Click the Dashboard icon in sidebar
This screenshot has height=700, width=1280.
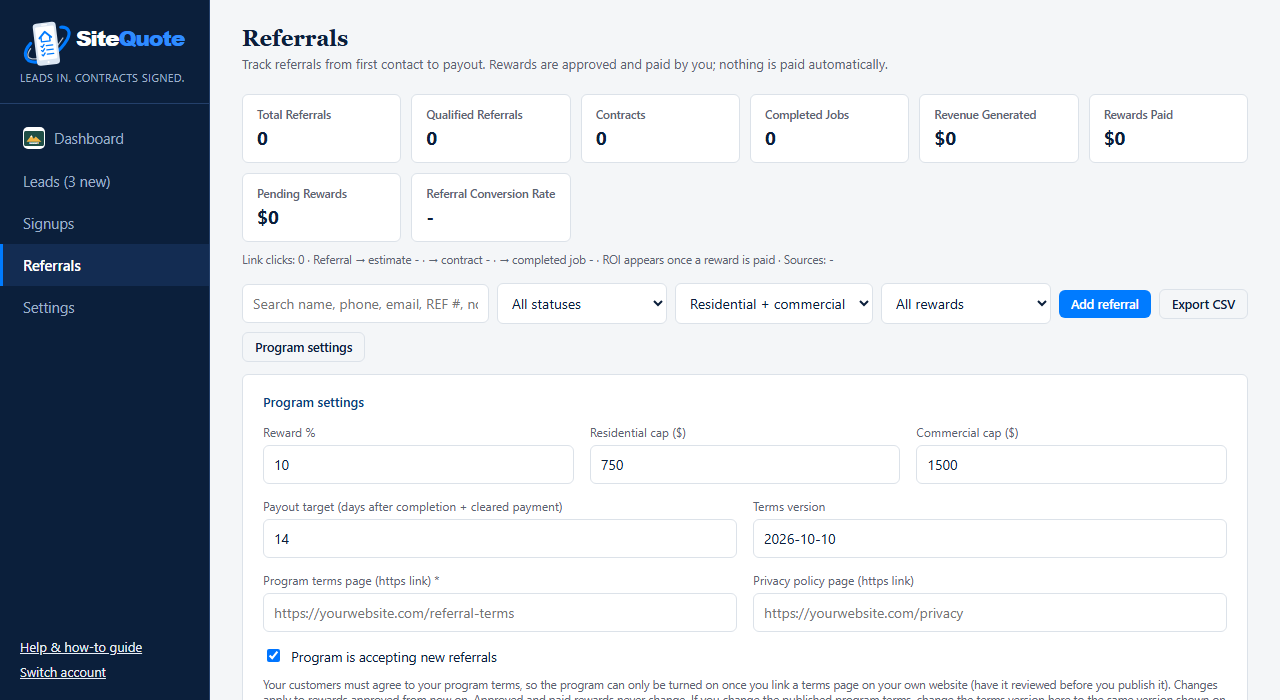(x=34, y=138)
